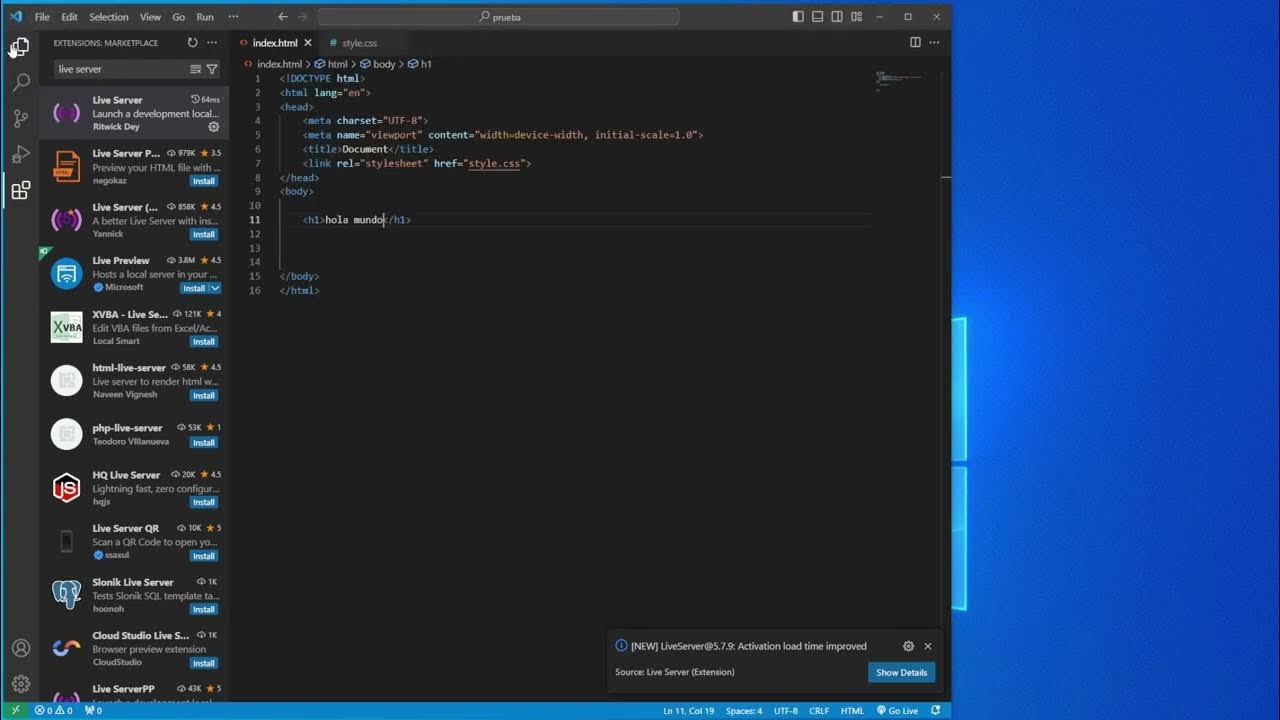1280x720 pixels.
Task: Show errors and warnings in status bar
Action: click(54, 711)
